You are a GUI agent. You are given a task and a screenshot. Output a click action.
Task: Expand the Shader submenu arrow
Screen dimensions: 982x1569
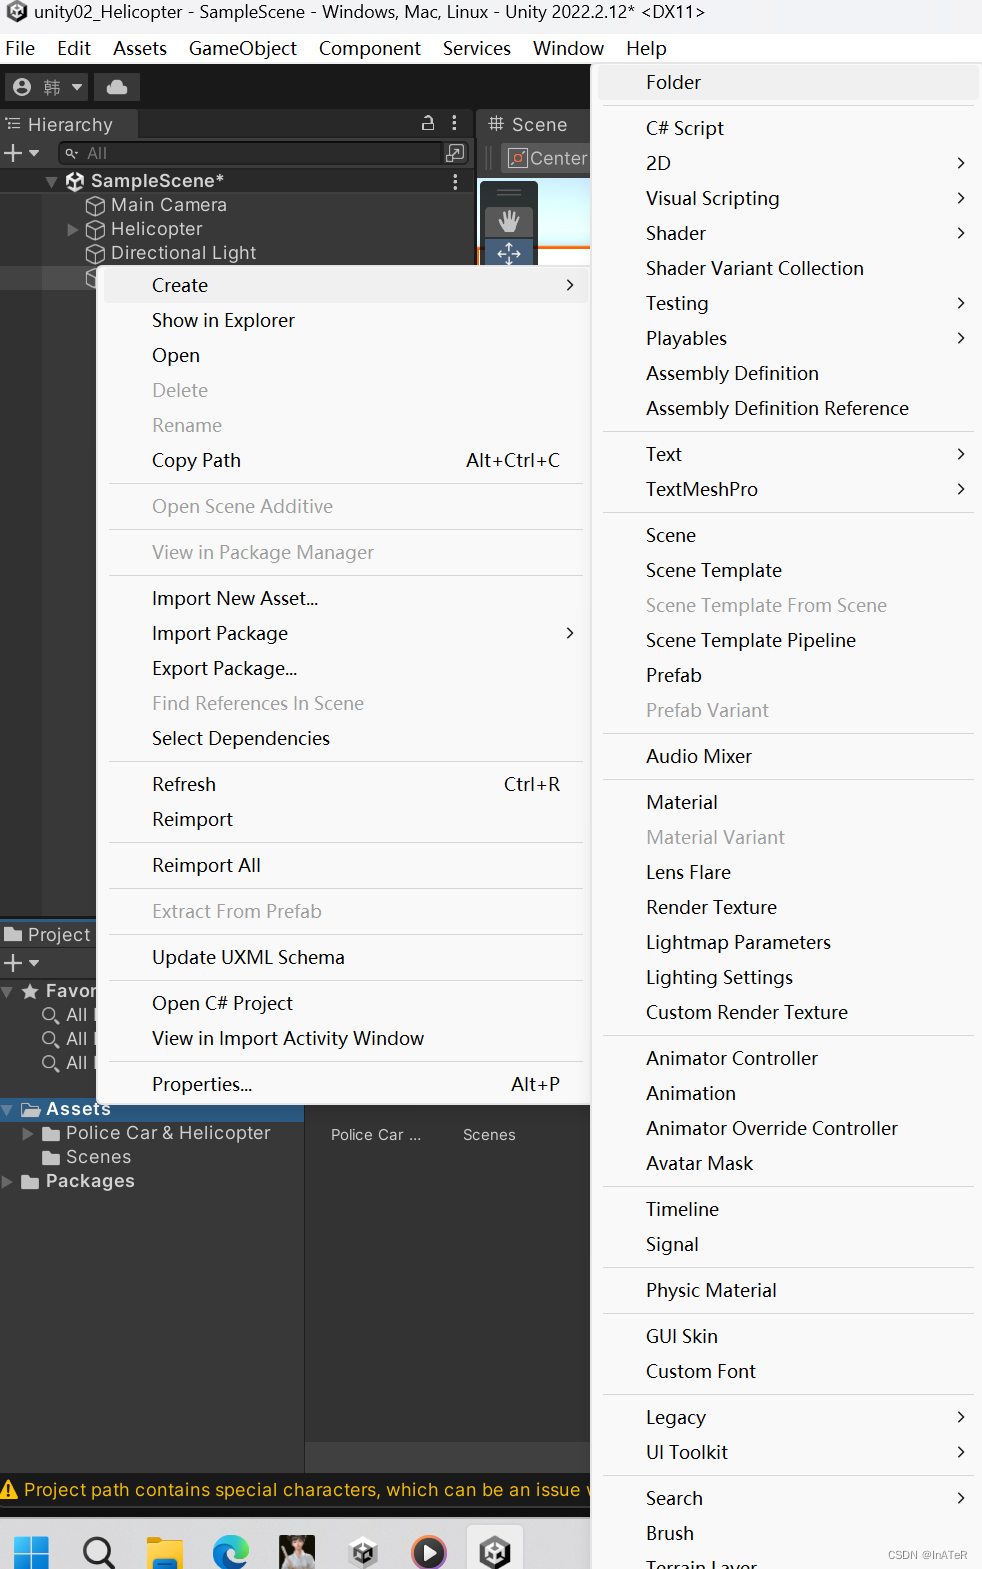pyautogui.click(x=960, y=233)
